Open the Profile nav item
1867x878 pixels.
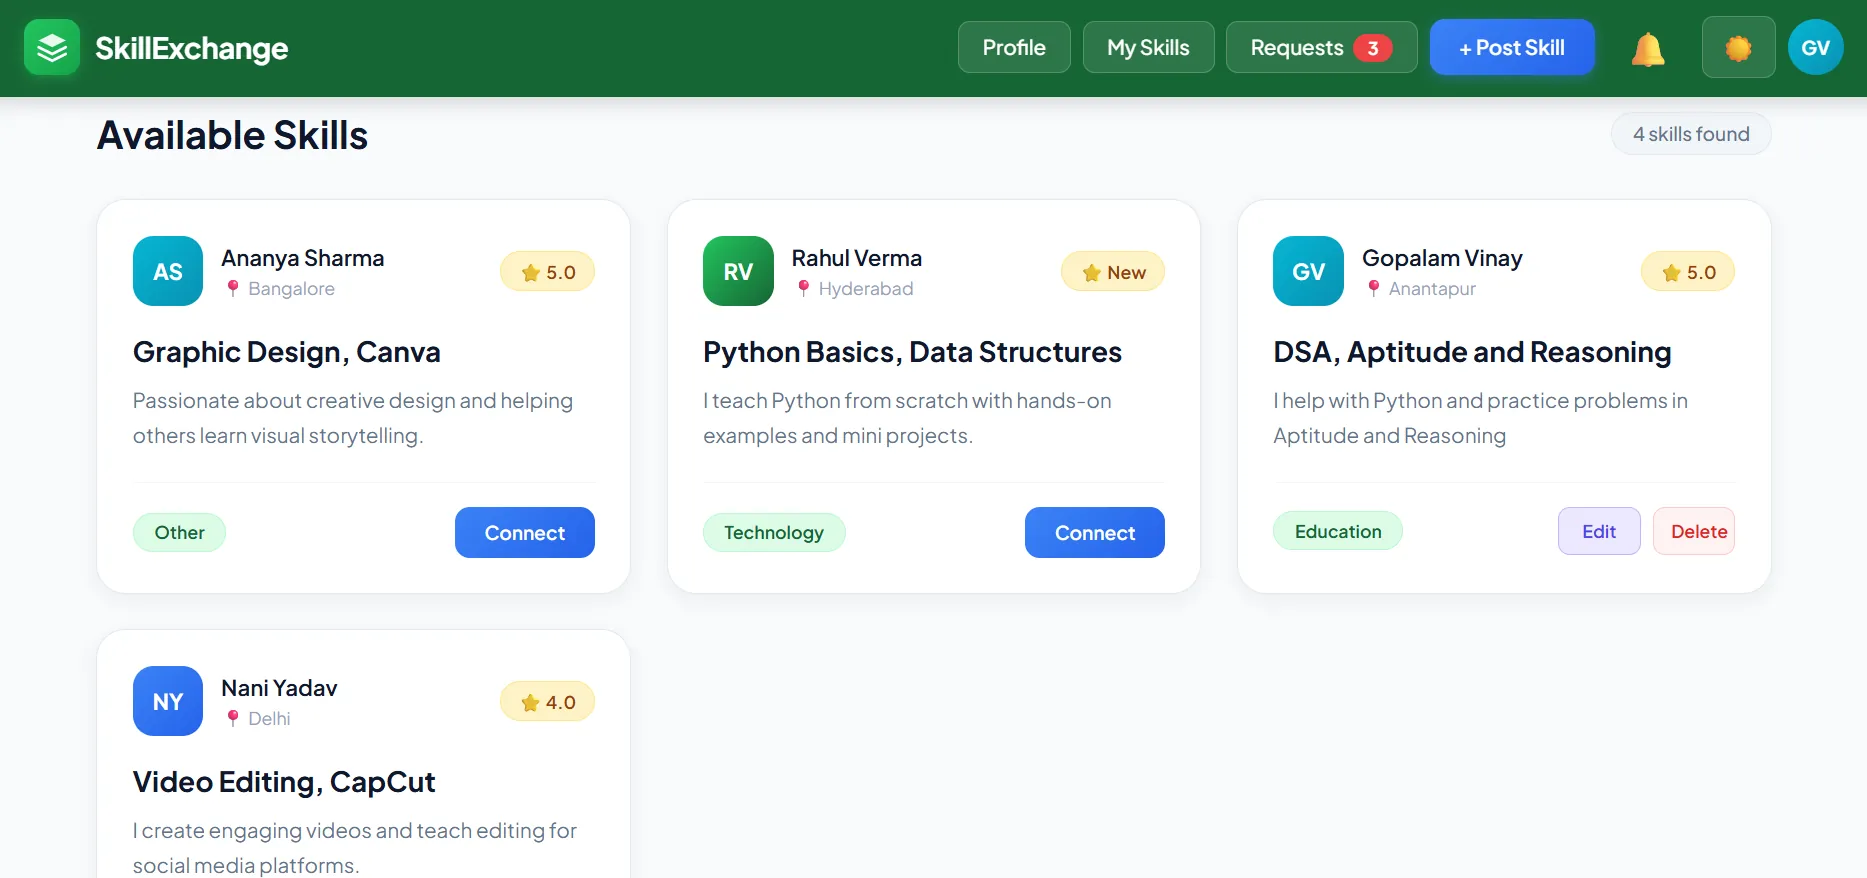pyautogui.click(x=1014, y=47)
